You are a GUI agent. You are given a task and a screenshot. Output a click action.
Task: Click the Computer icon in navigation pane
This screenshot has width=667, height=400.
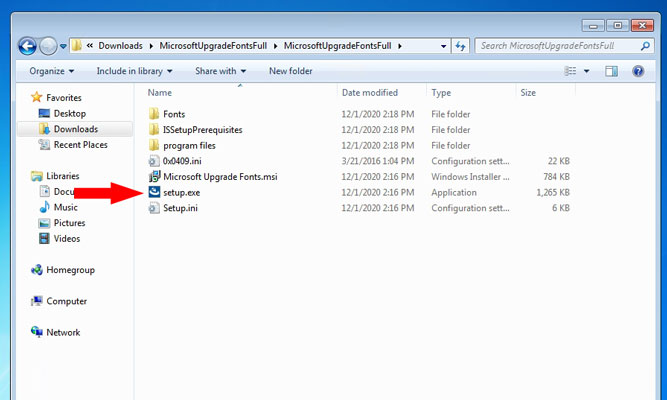37,301
